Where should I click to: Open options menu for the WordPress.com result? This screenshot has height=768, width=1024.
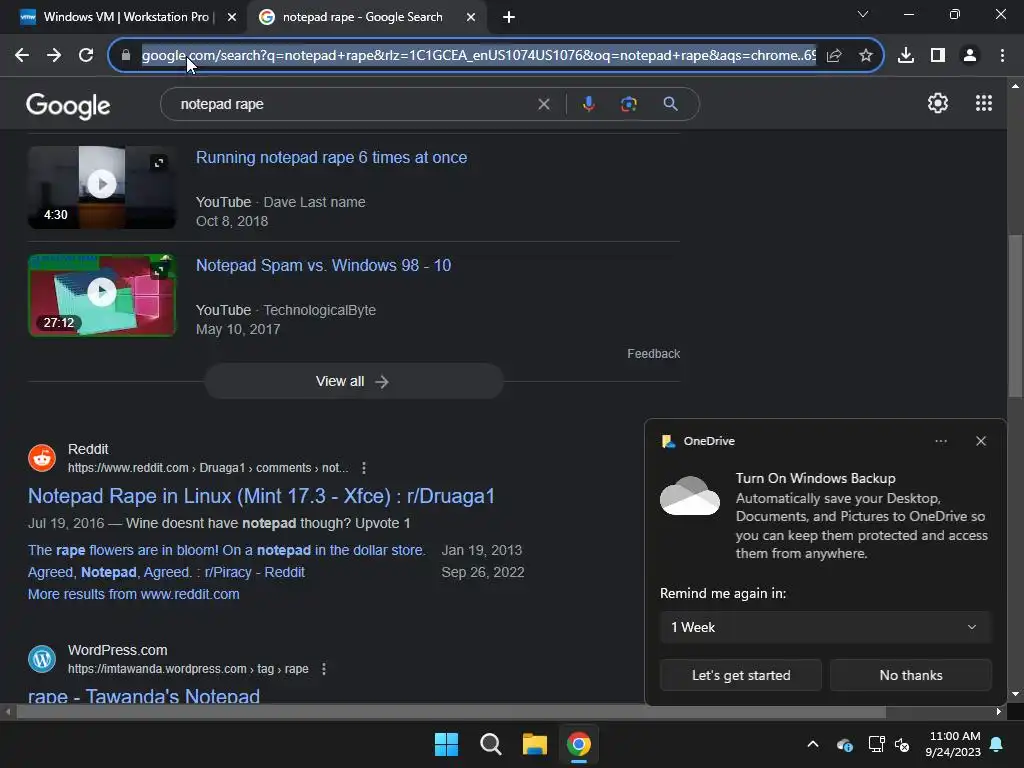pyautogui.click(x=324, y=669)
